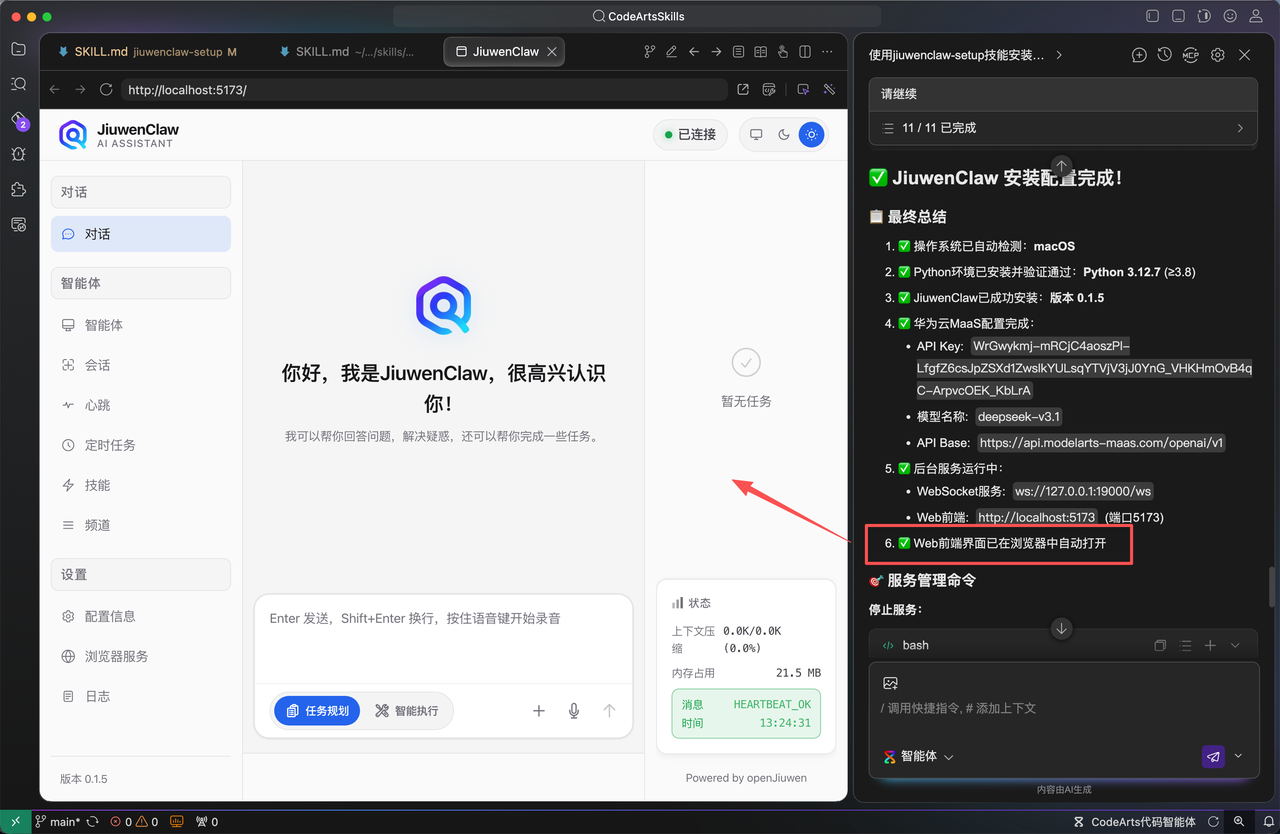Switch to dark theme moon toggle
Image resolution: width=1280 pixels, height=834 pixels.
point(784,134)
